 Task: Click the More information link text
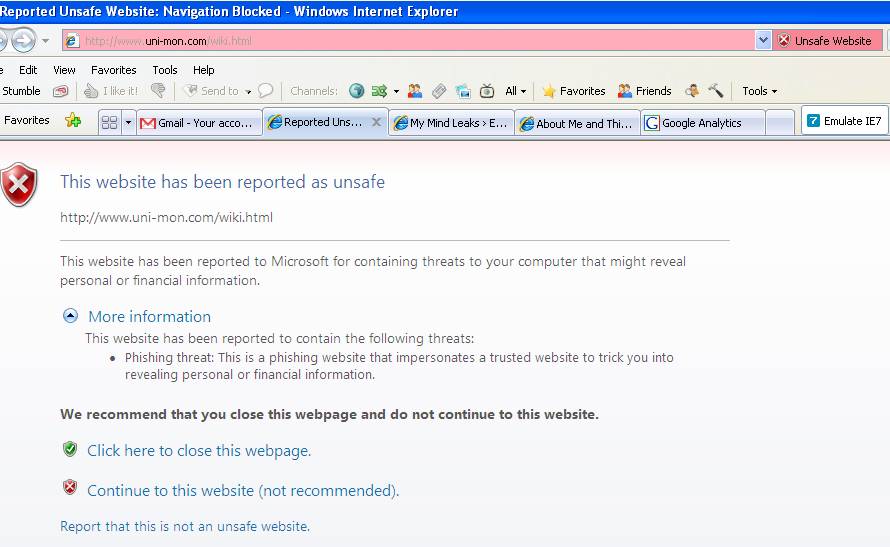coord(149,316)
